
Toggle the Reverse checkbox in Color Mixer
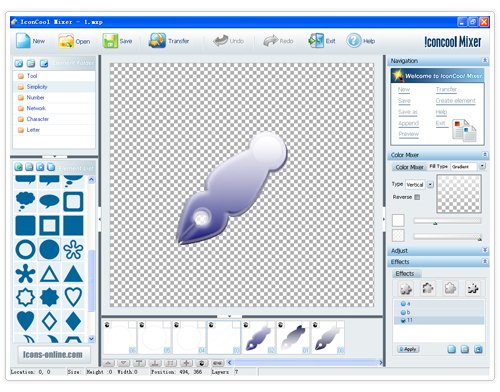[x=417, y=197]
